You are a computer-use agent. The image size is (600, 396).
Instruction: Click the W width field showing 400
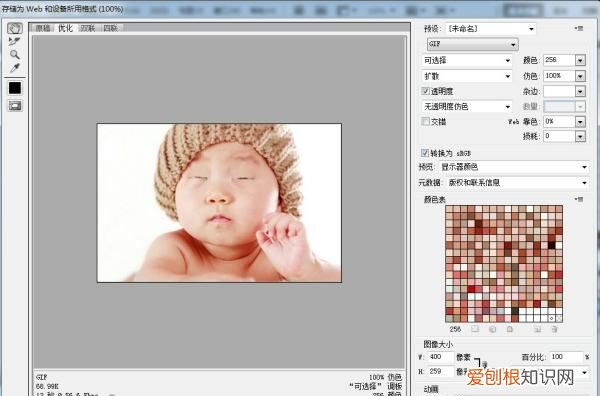pos(440,357)
